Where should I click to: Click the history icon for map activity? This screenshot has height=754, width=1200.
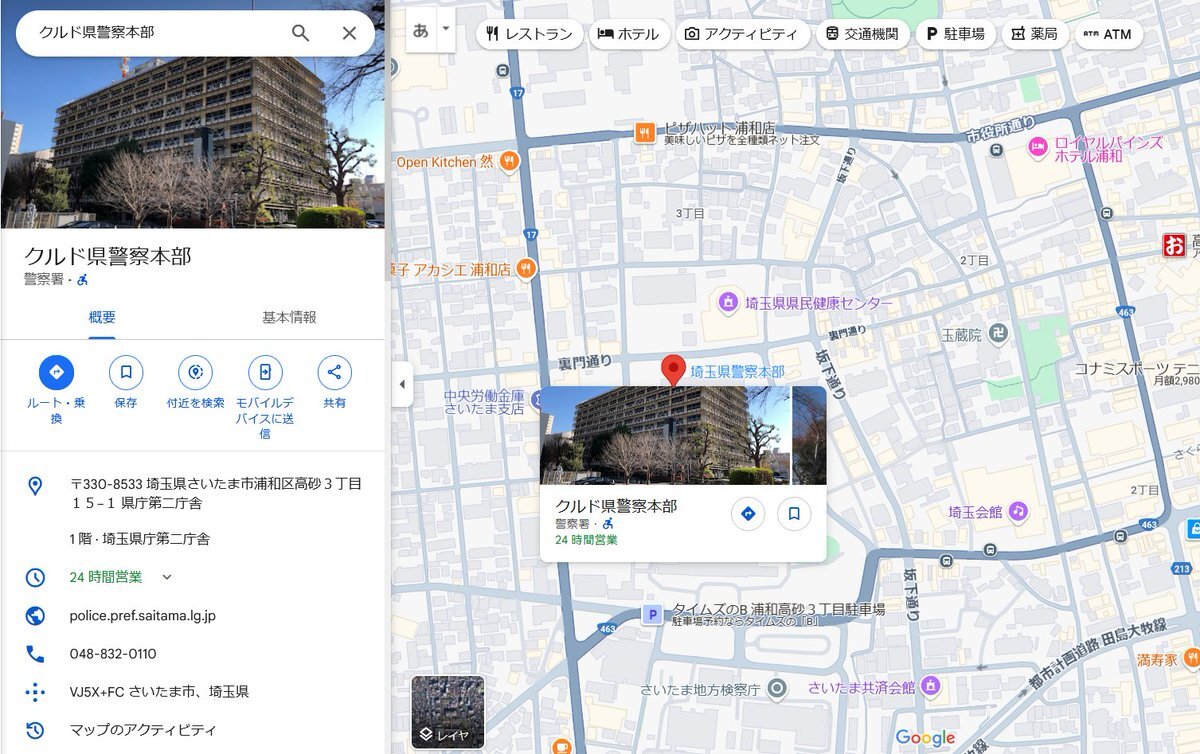tap(35, 730)
